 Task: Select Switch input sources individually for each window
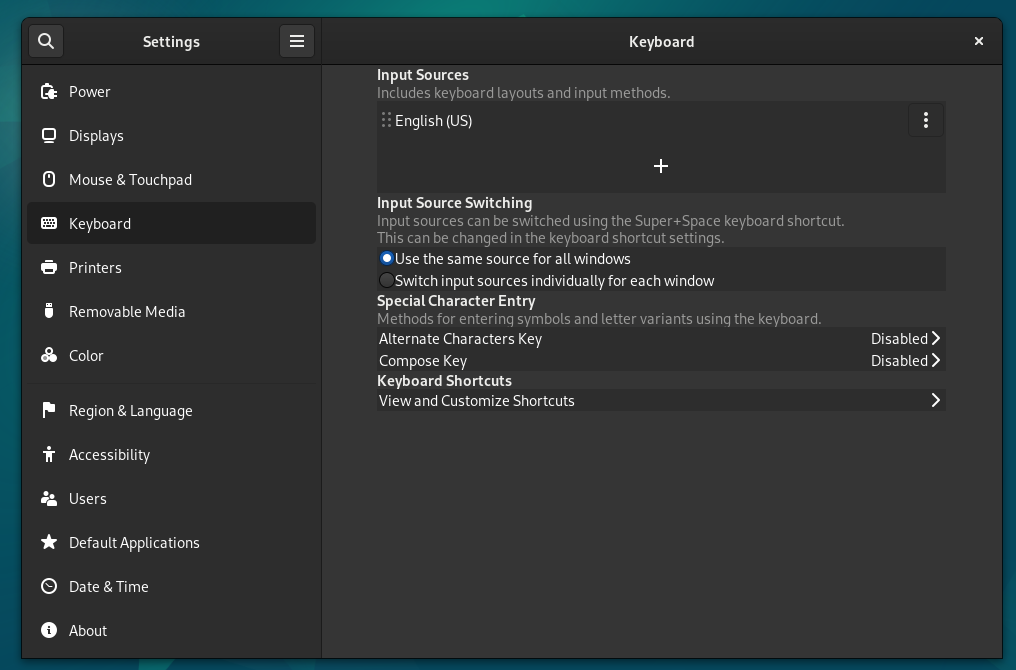387,281
